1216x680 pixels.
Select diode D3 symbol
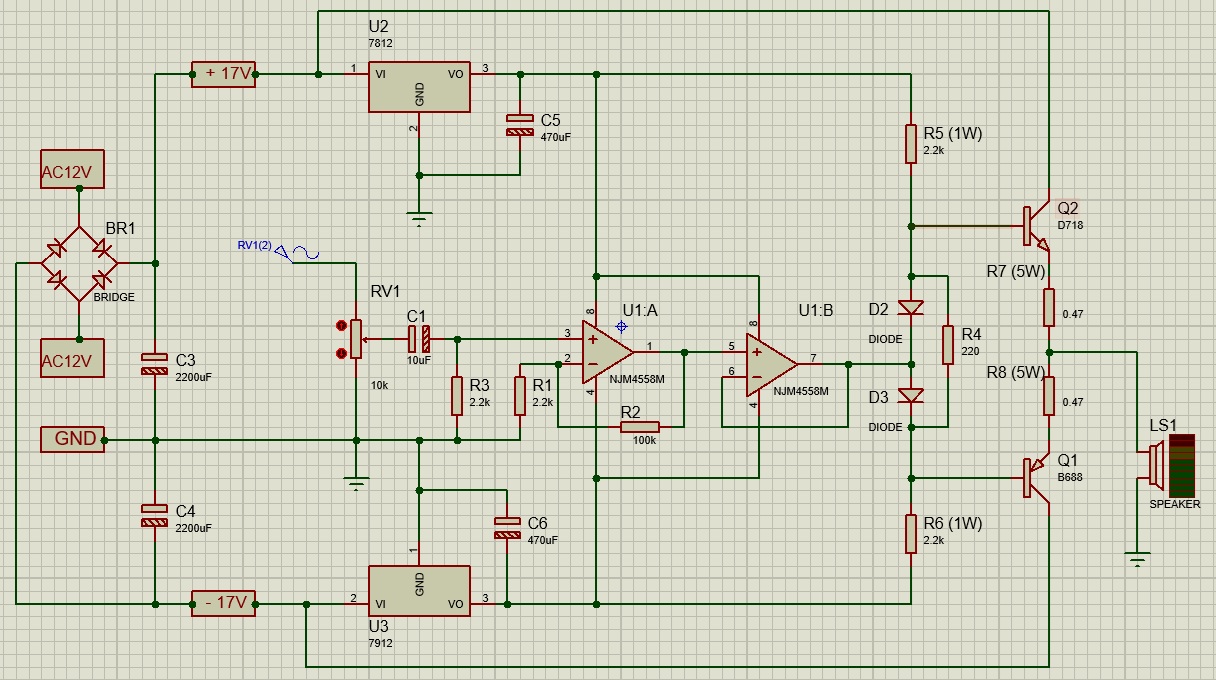point(911,396)
